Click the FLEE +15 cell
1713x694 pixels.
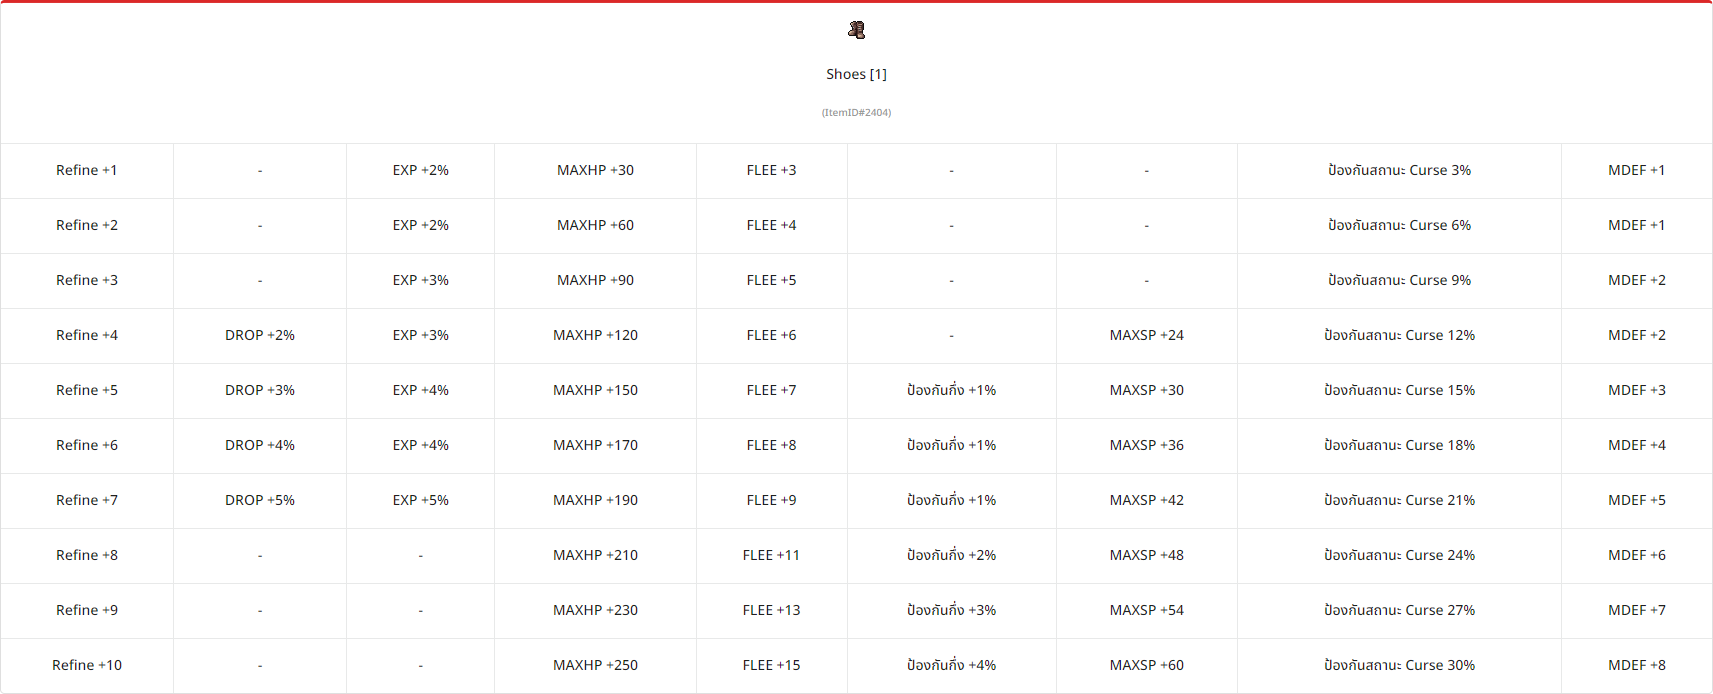tap(771, 665)
